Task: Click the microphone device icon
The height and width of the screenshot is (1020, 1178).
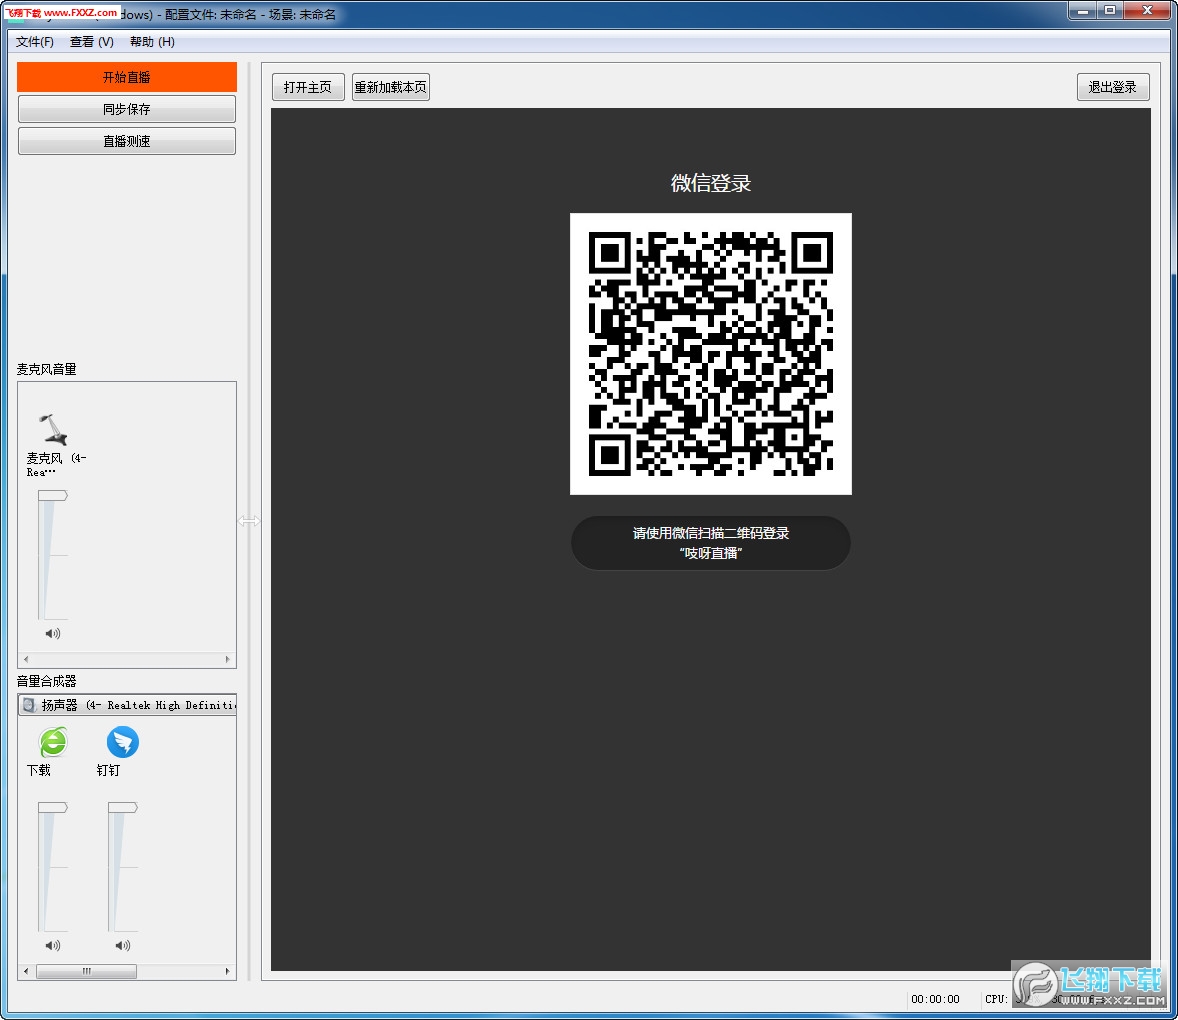Action: [54, 429]
